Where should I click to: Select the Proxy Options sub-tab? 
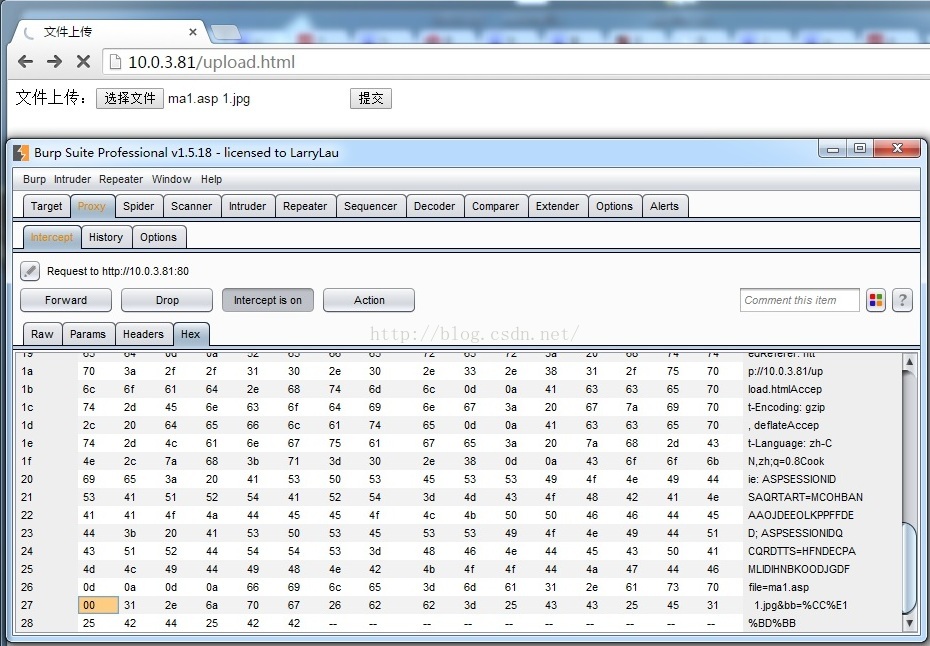tap(158, 237)
